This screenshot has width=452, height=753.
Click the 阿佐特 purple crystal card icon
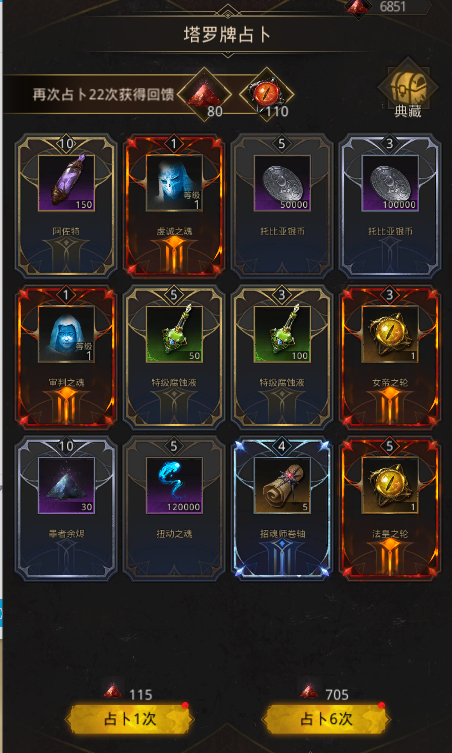[x=66, y=183]
